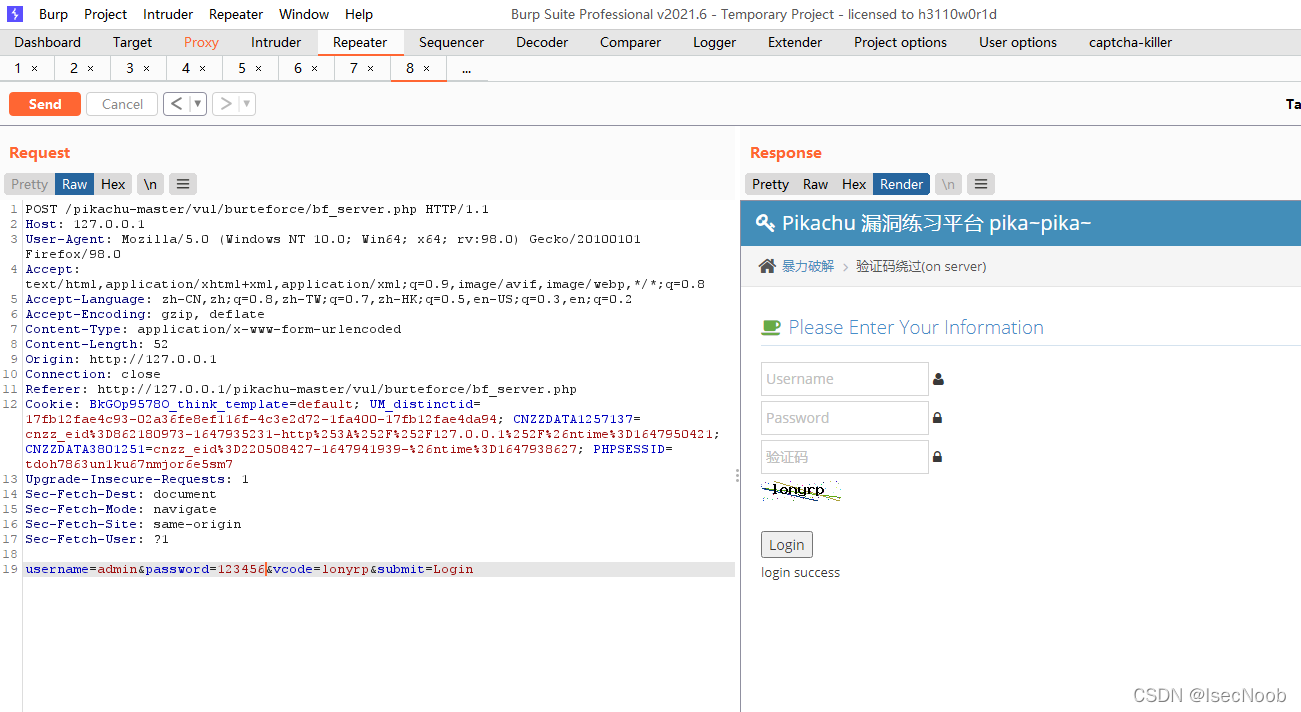
Task: Refresh the lonyrp captcha image
Action: pos(801,490)
